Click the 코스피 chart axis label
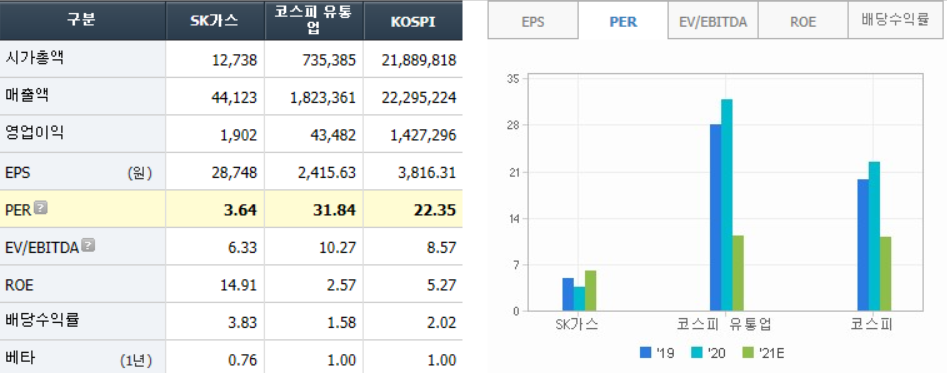 click(x=872, y=325)
